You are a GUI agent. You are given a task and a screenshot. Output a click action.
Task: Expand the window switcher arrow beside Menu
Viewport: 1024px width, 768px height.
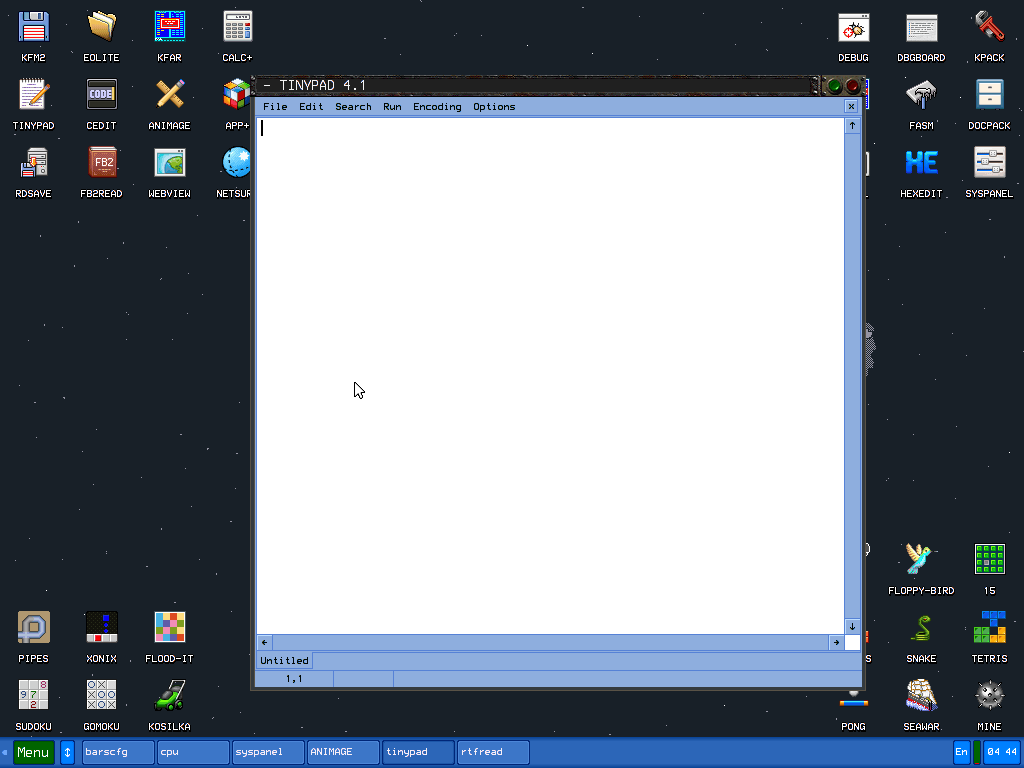(66, 751)
